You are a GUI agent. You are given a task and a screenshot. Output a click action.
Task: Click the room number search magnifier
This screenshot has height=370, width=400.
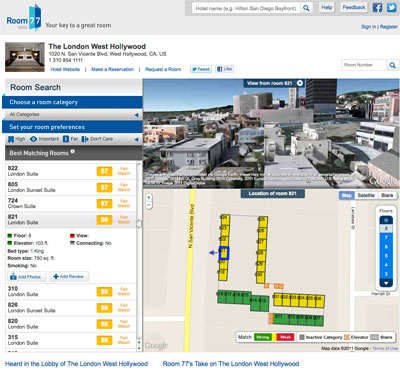coord(393,65)
